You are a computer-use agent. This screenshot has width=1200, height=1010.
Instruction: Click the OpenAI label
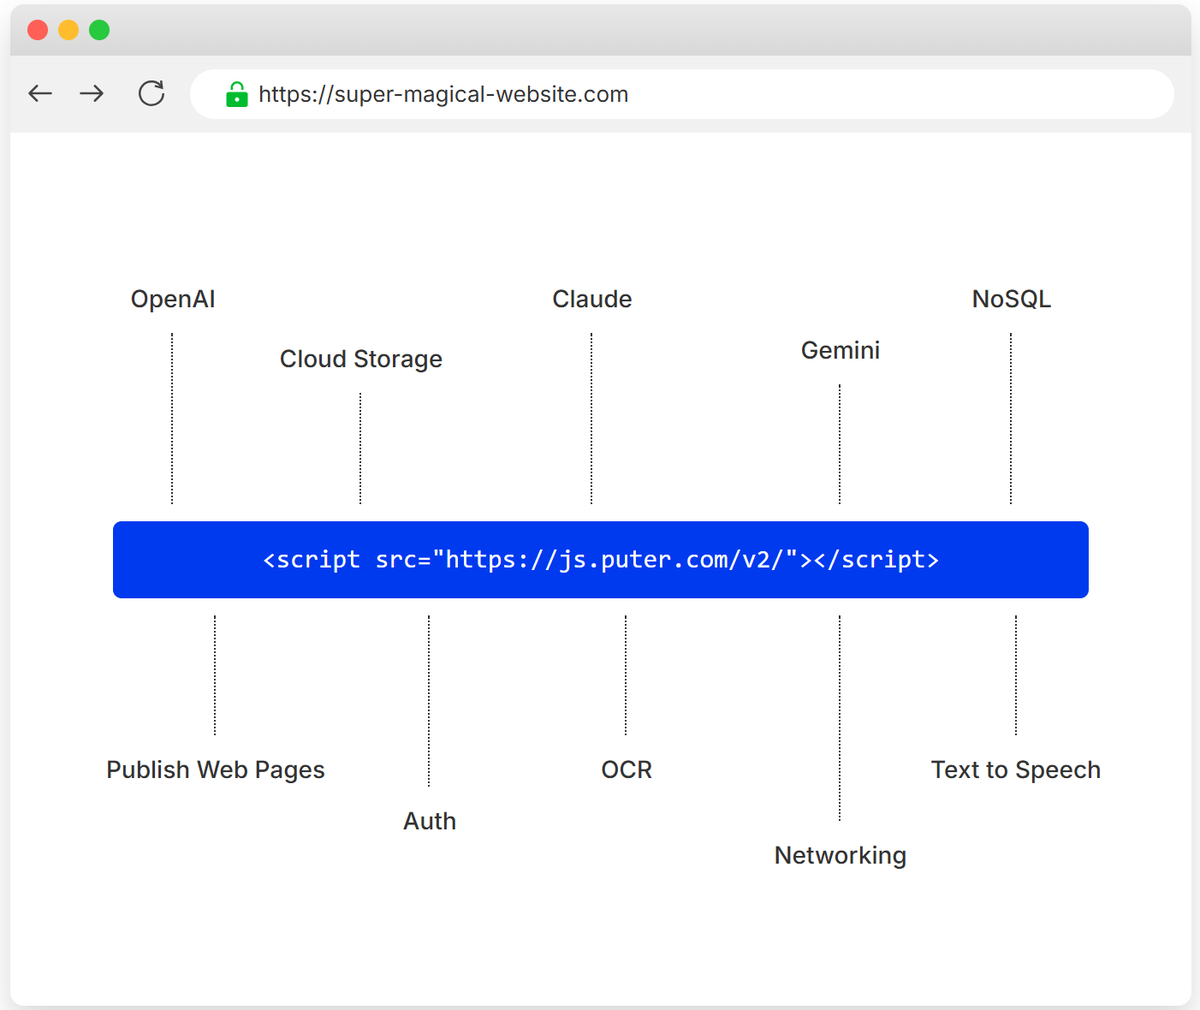pos(173,299)
